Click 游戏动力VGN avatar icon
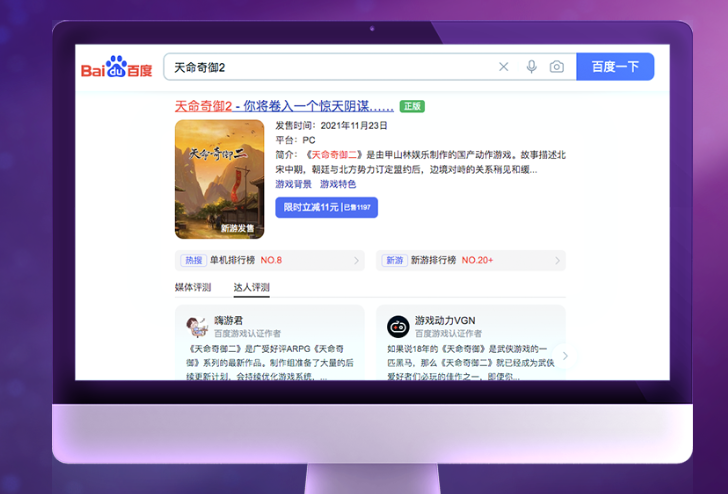This screenshot has height=494, width=728. 398,326
